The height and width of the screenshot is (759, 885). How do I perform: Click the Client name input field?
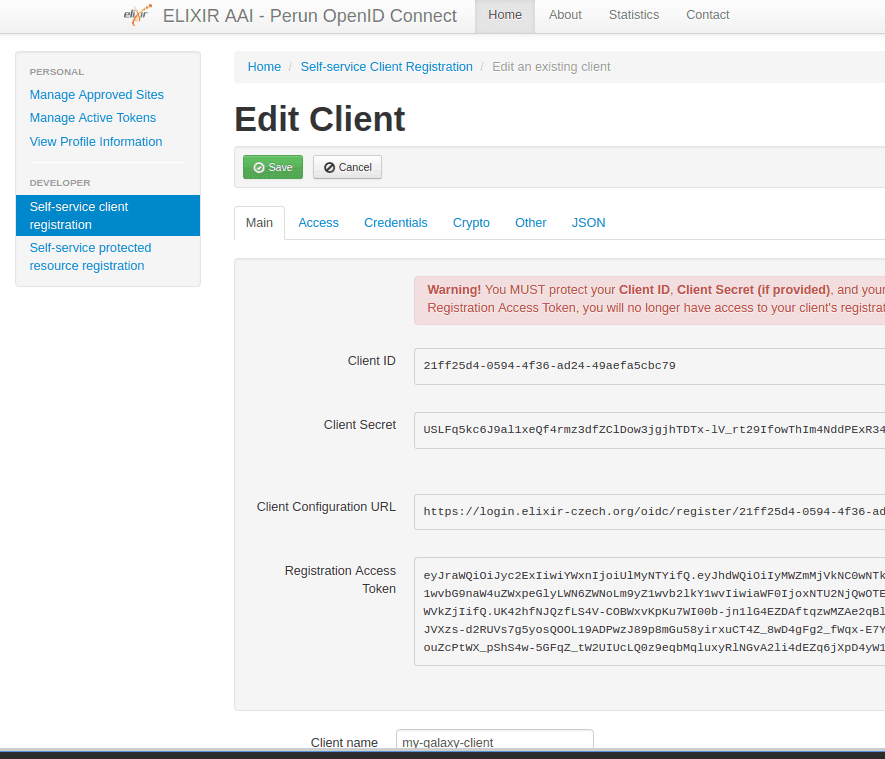494,742
